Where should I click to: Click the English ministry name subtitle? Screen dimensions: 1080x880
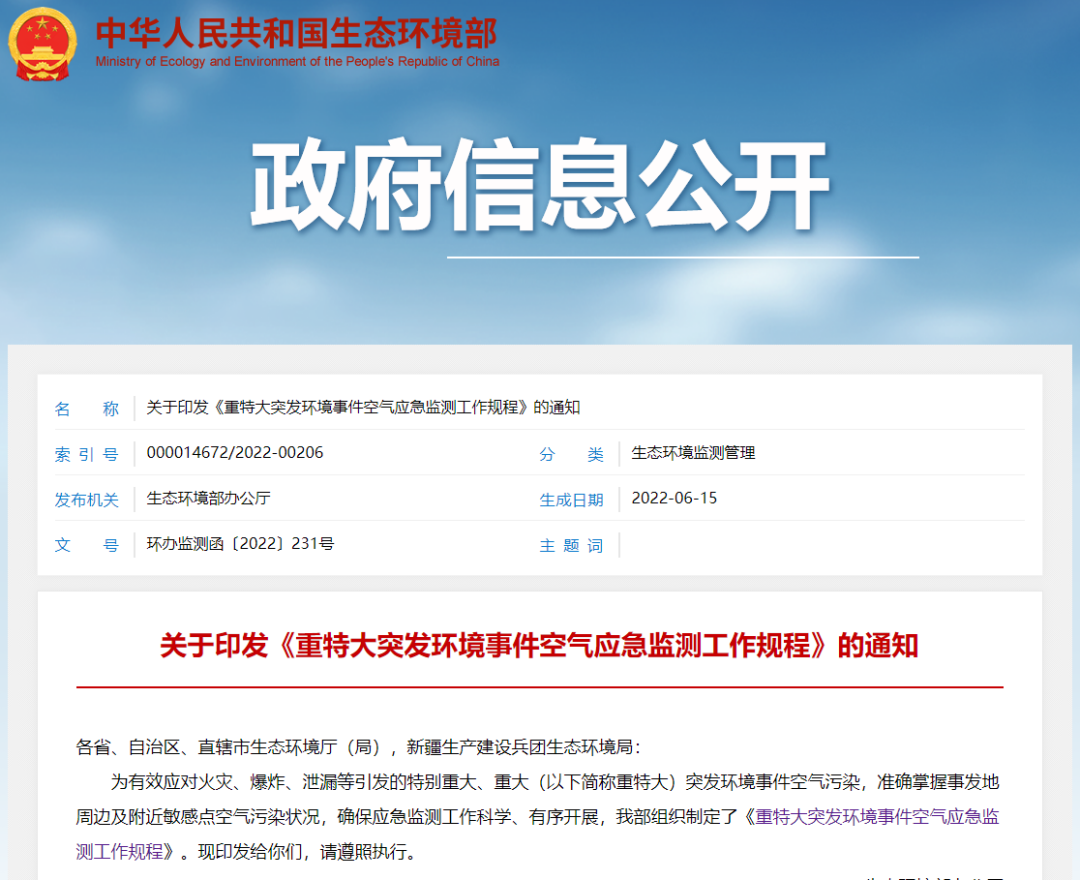(x=297, y=61)
